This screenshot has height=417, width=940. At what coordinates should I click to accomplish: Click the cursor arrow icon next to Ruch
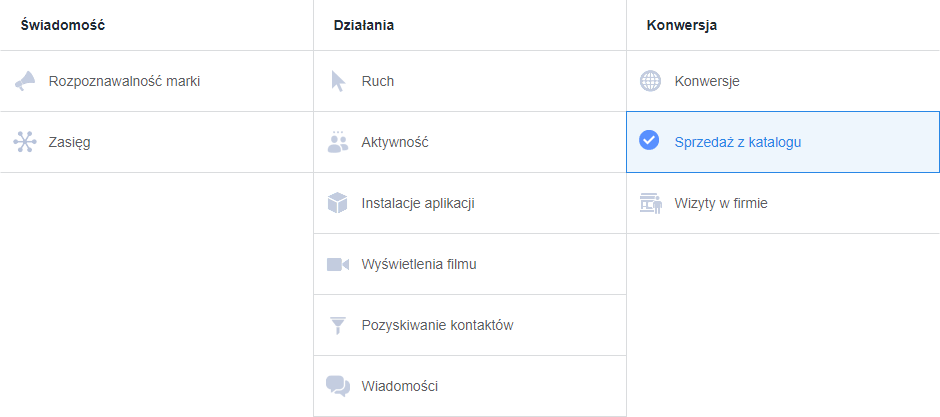tap(338, 81)
